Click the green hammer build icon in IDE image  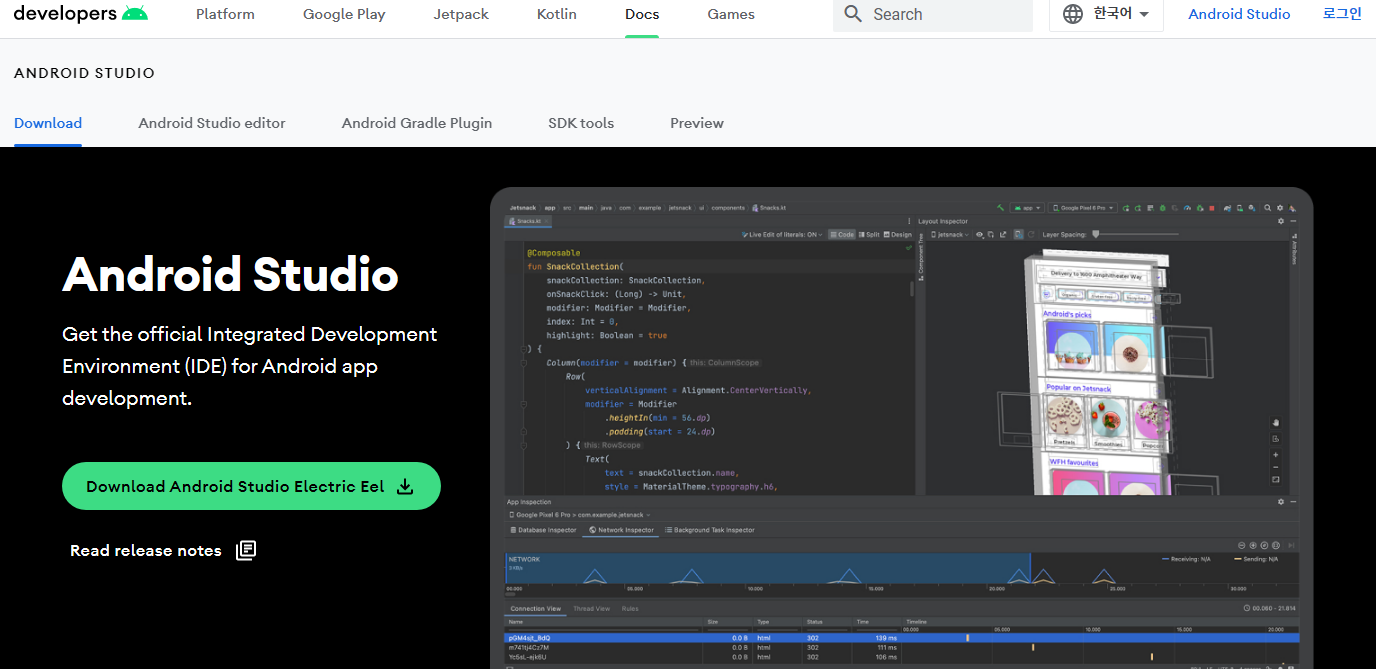(x=1001, y=208)
